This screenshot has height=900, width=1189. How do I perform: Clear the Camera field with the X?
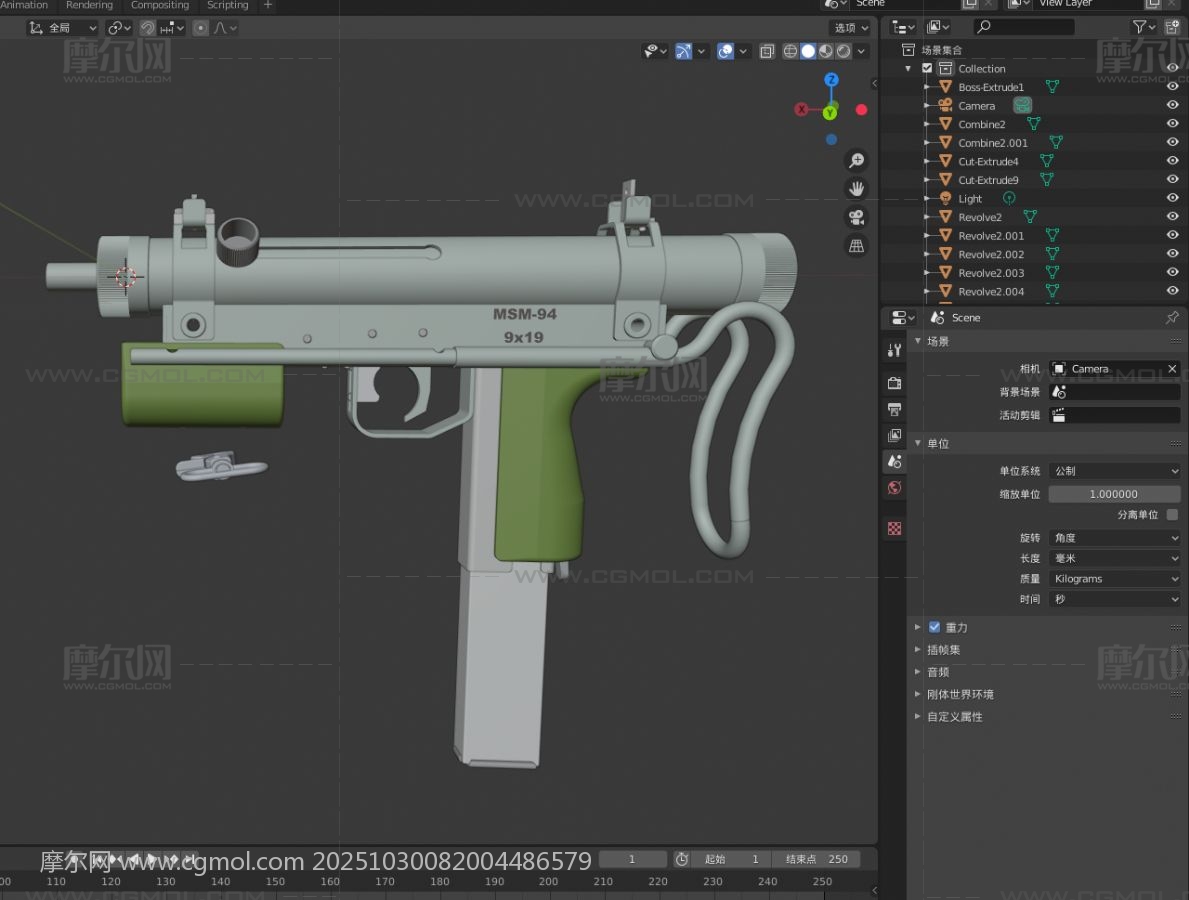tap(1172, 369)
